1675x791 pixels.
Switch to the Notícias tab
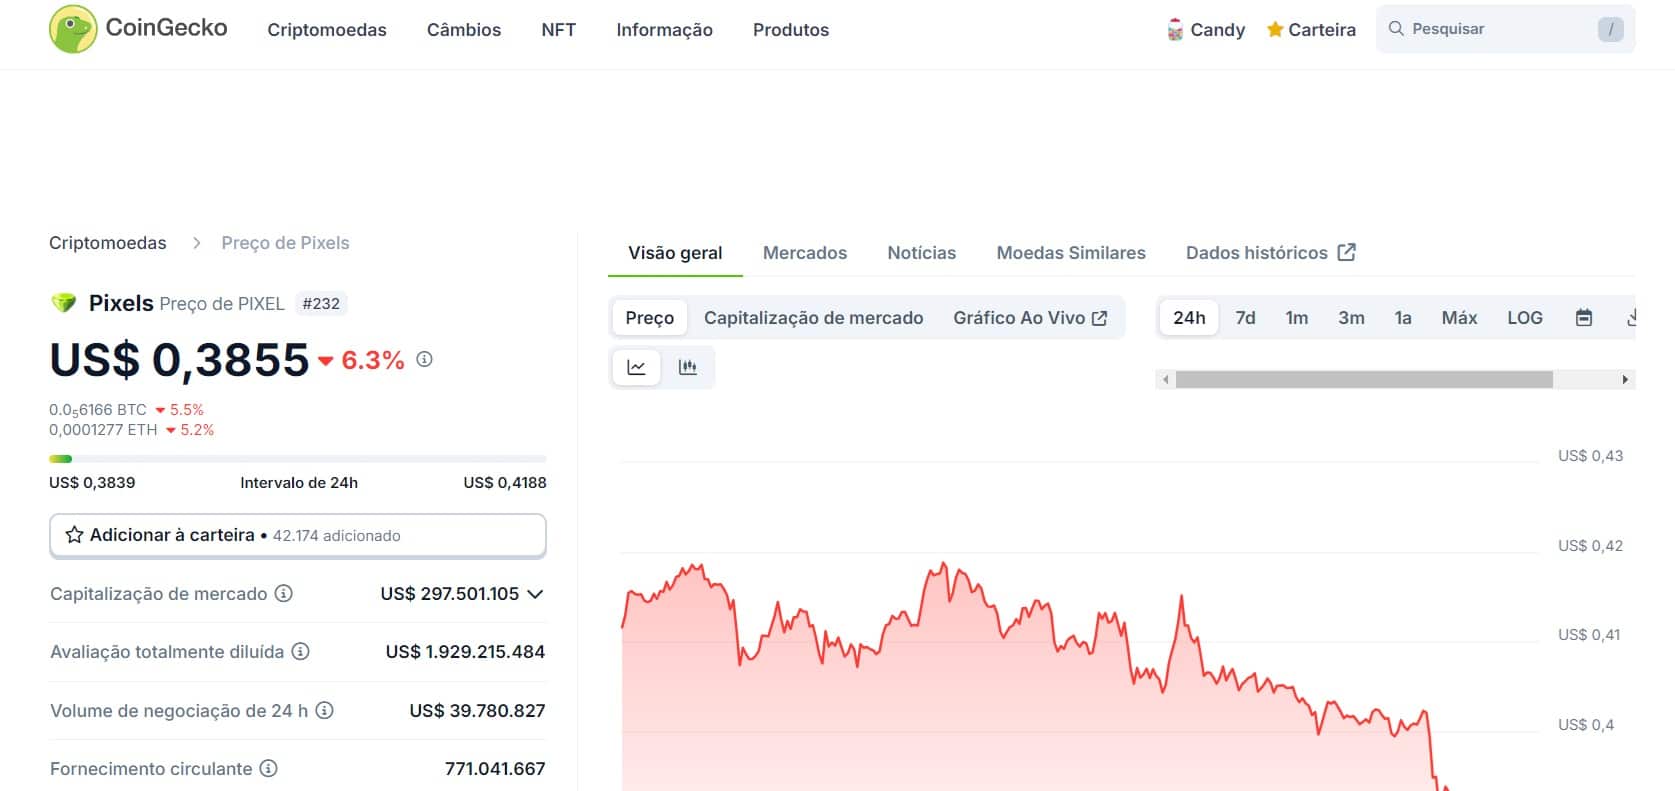click(921, 253)
